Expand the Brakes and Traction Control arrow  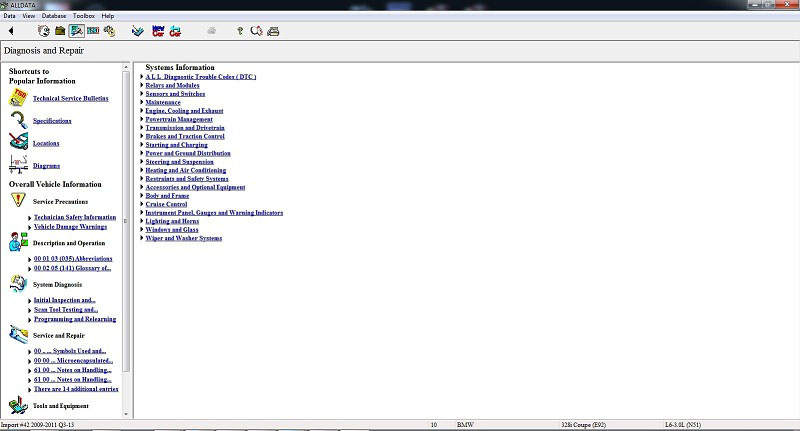[141, 136]
